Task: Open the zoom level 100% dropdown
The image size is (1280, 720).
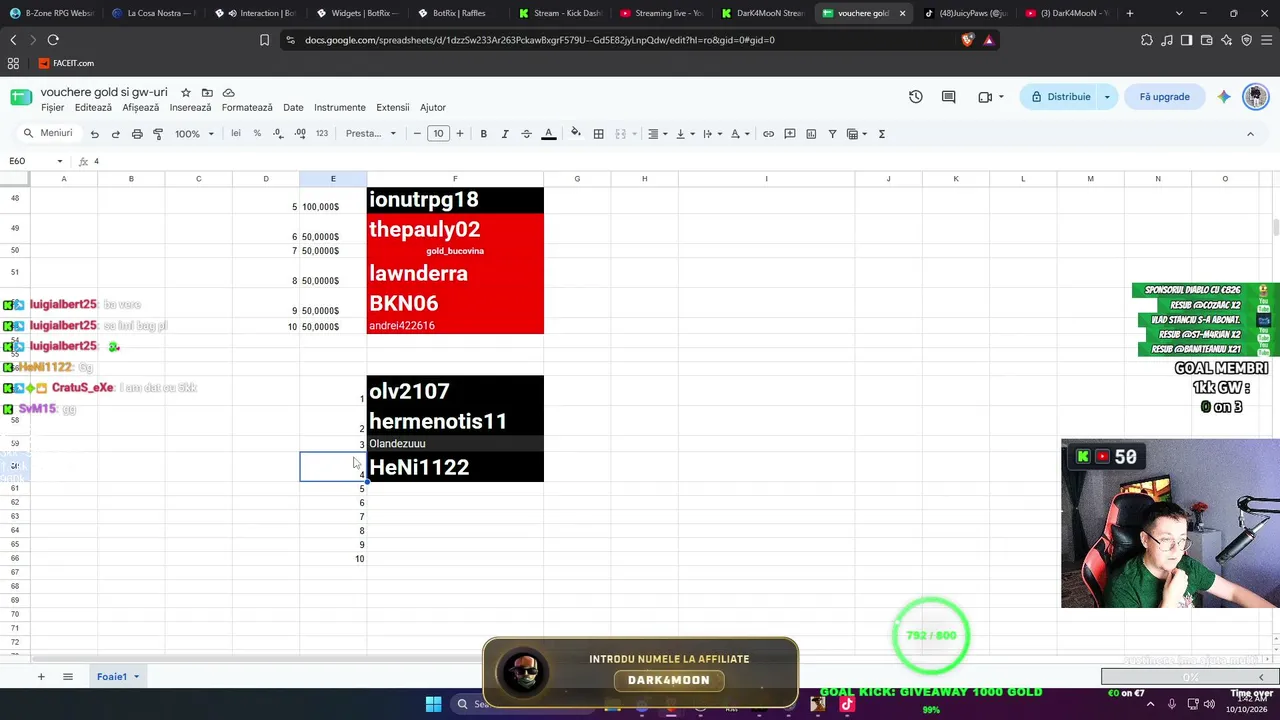Action: pyautogui.click(x=194, y=134)
